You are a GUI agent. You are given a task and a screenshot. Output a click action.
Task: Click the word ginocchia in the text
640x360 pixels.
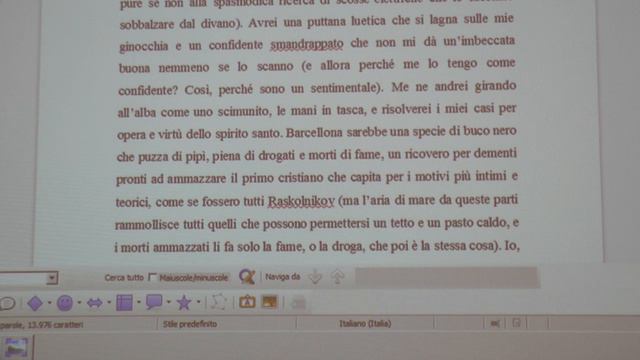pos(144,47)
